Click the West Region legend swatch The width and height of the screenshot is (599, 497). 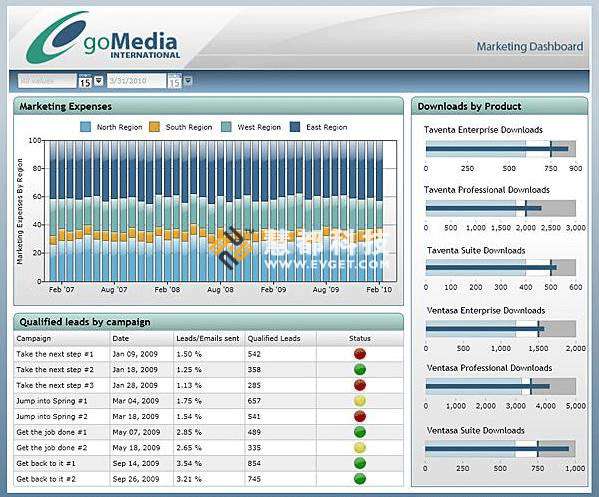(227, 127)
